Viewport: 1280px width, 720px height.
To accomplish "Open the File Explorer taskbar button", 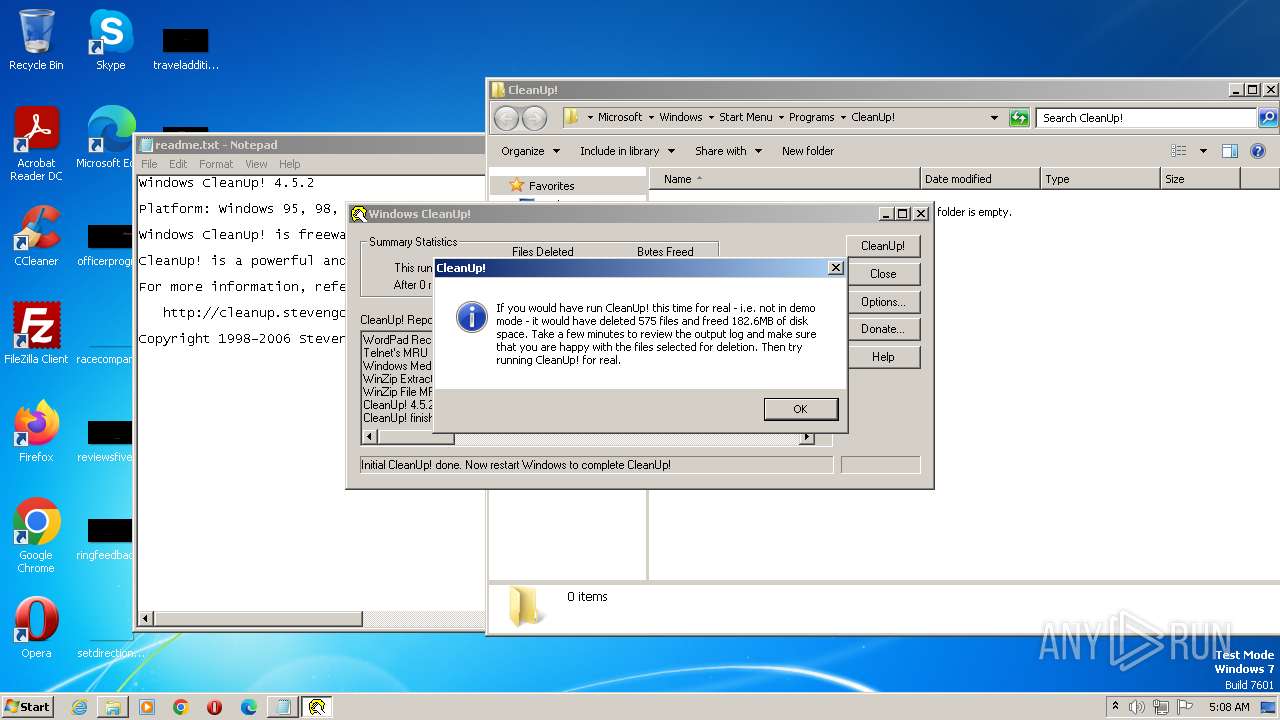I will click(113, 707).
